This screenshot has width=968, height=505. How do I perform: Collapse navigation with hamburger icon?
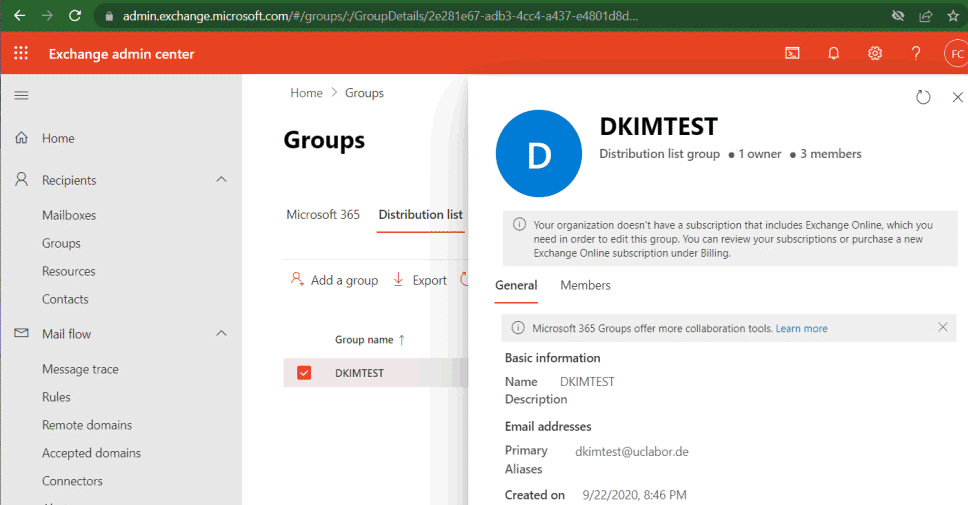tap(22, 95)
